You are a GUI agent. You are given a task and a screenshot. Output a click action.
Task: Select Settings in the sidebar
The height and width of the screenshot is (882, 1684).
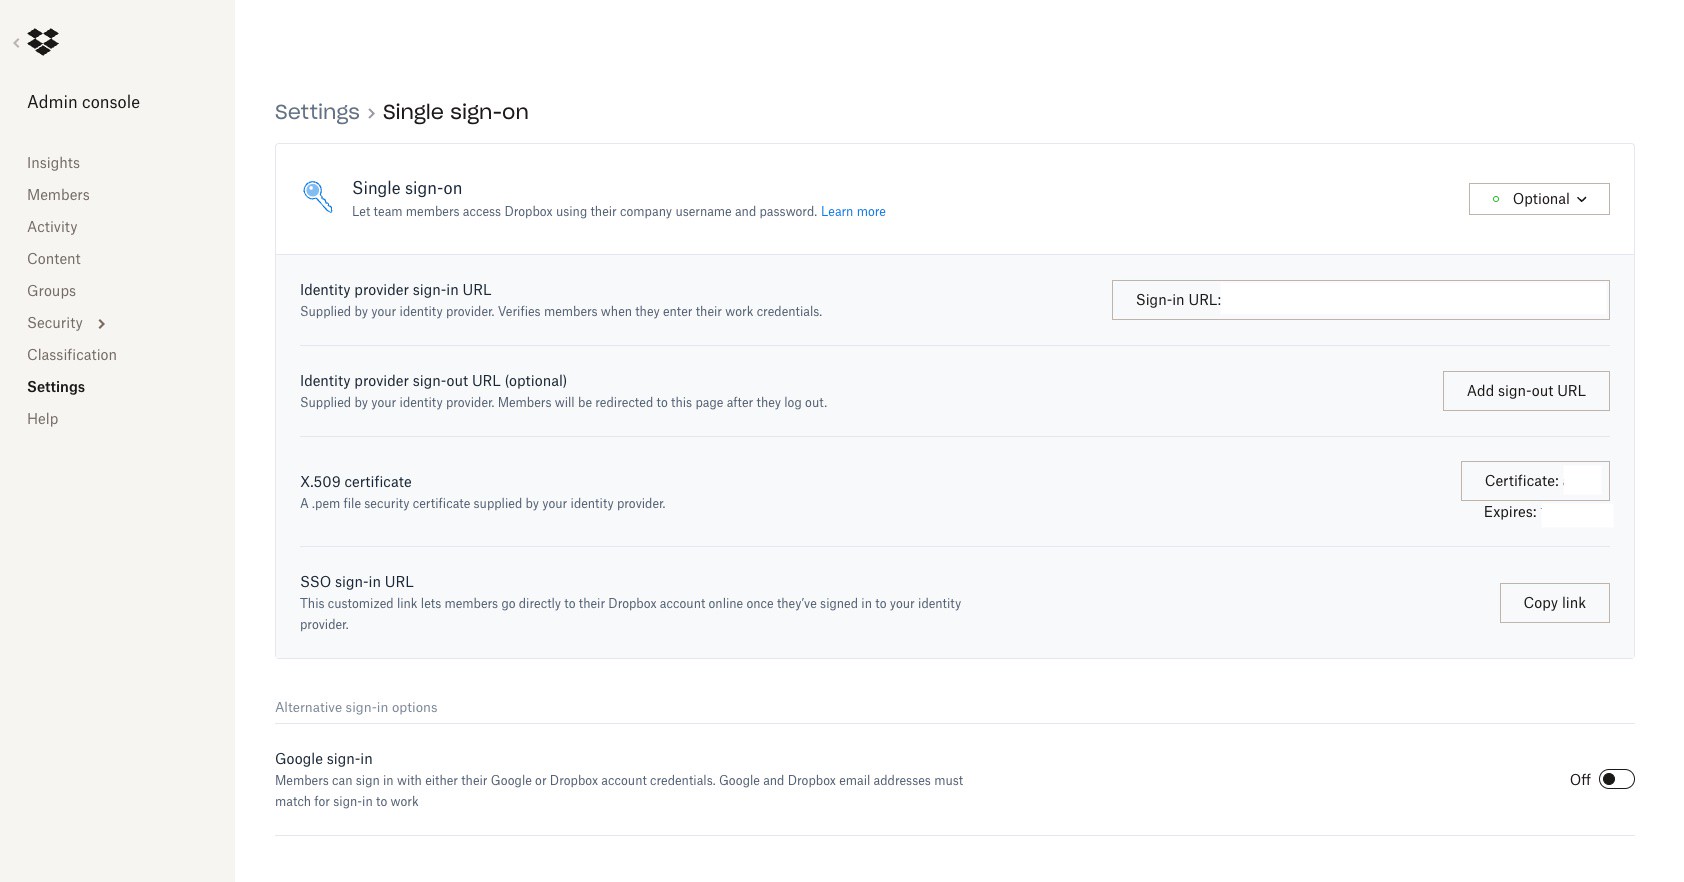coord(56,387)
